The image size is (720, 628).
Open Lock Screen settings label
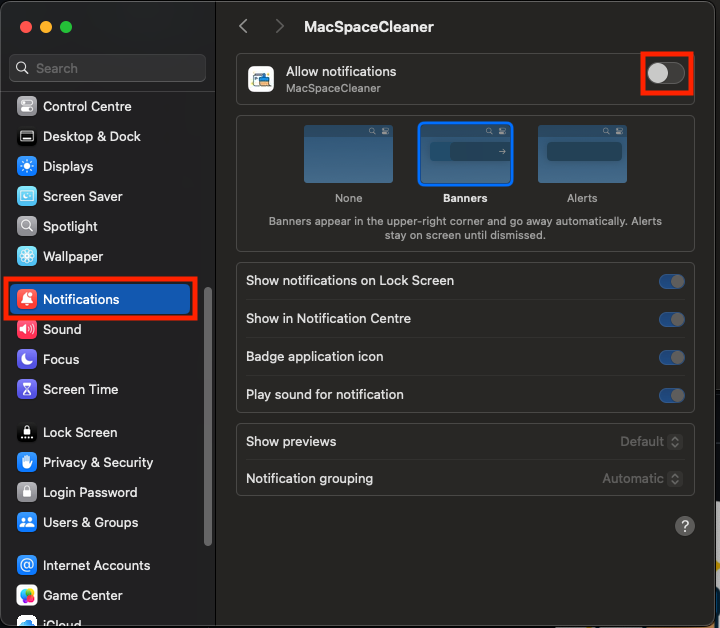tap(80, 432)
